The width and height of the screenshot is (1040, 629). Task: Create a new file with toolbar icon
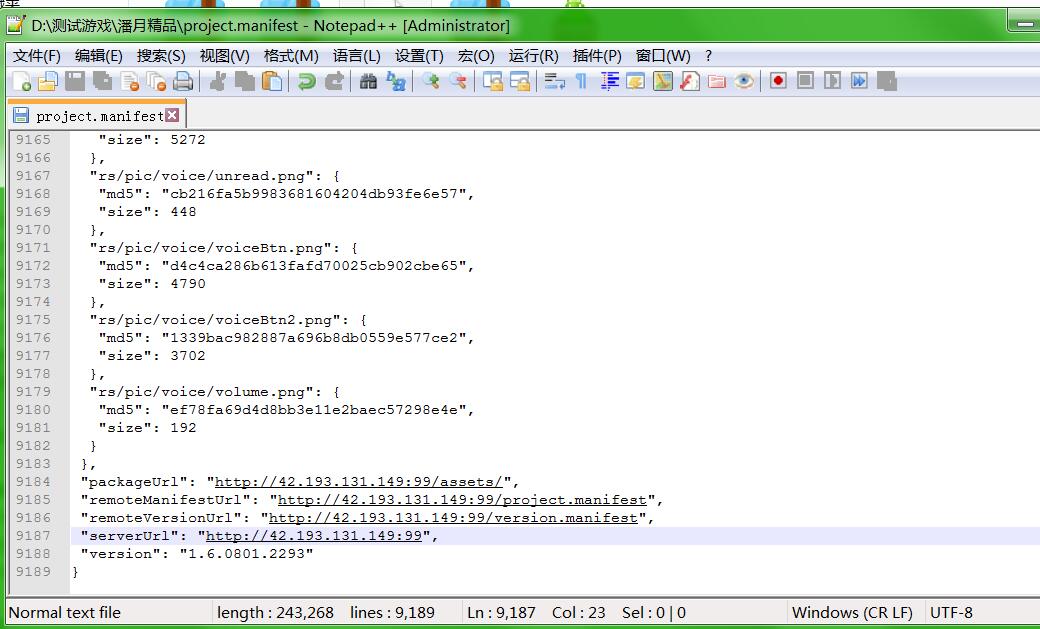20,82
